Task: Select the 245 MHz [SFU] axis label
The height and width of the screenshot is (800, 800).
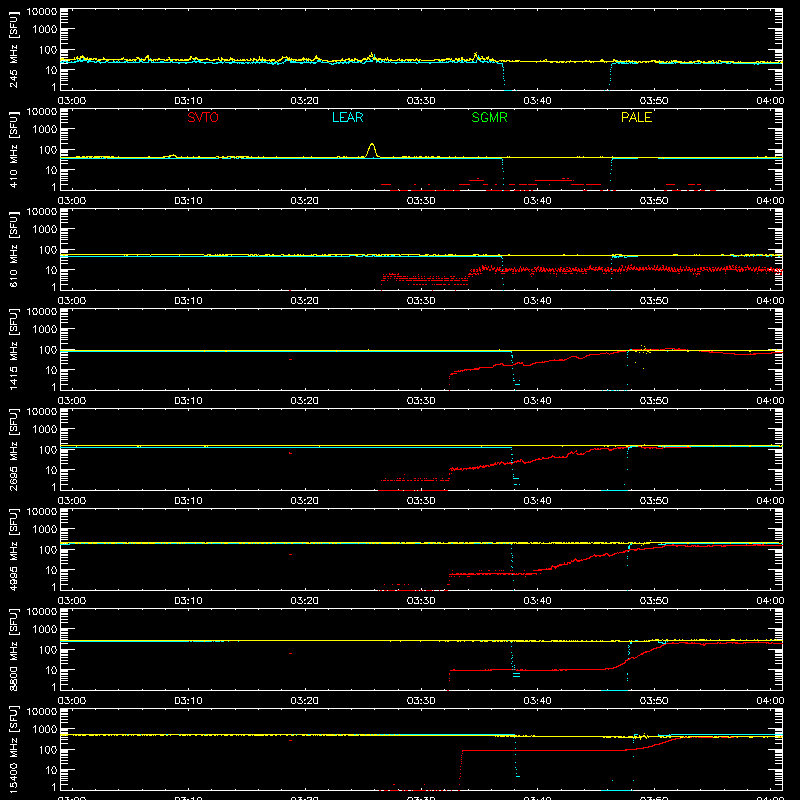Action: (x=14, y=50)
